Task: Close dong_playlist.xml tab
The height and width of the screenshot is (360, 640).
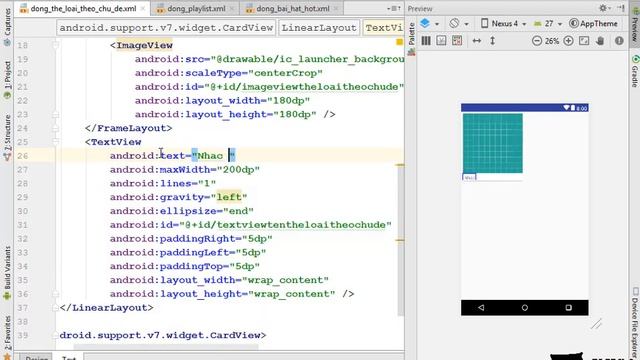Action: [x=232, y=9]
